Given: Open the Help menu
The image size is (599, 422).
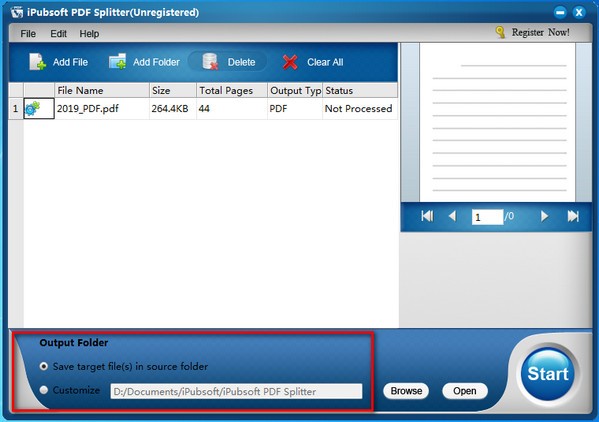Looking at the screenshot, I should (89, 34).
